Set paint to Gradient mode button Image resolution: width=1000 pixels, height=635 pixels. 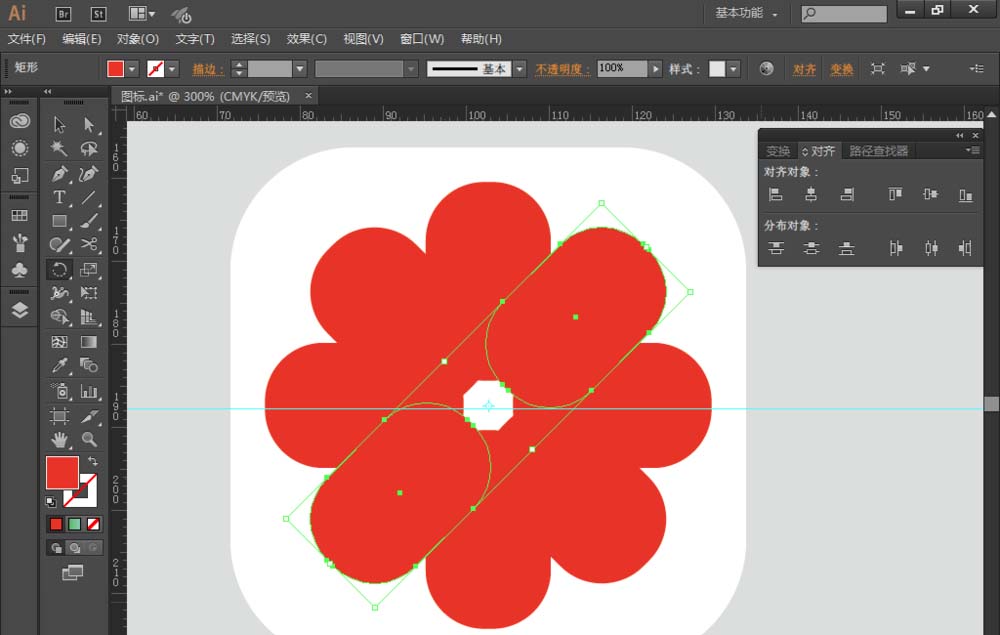coord(75,524)
